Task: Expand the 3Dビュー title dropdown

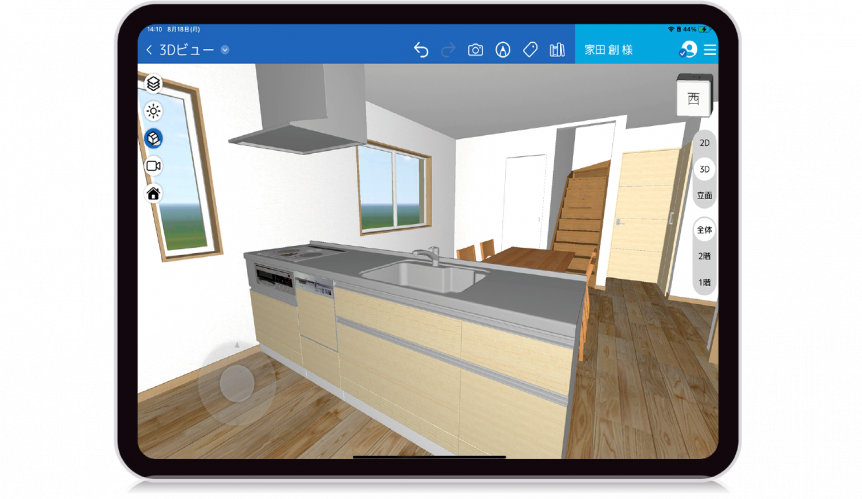Action: pos(225,50)
